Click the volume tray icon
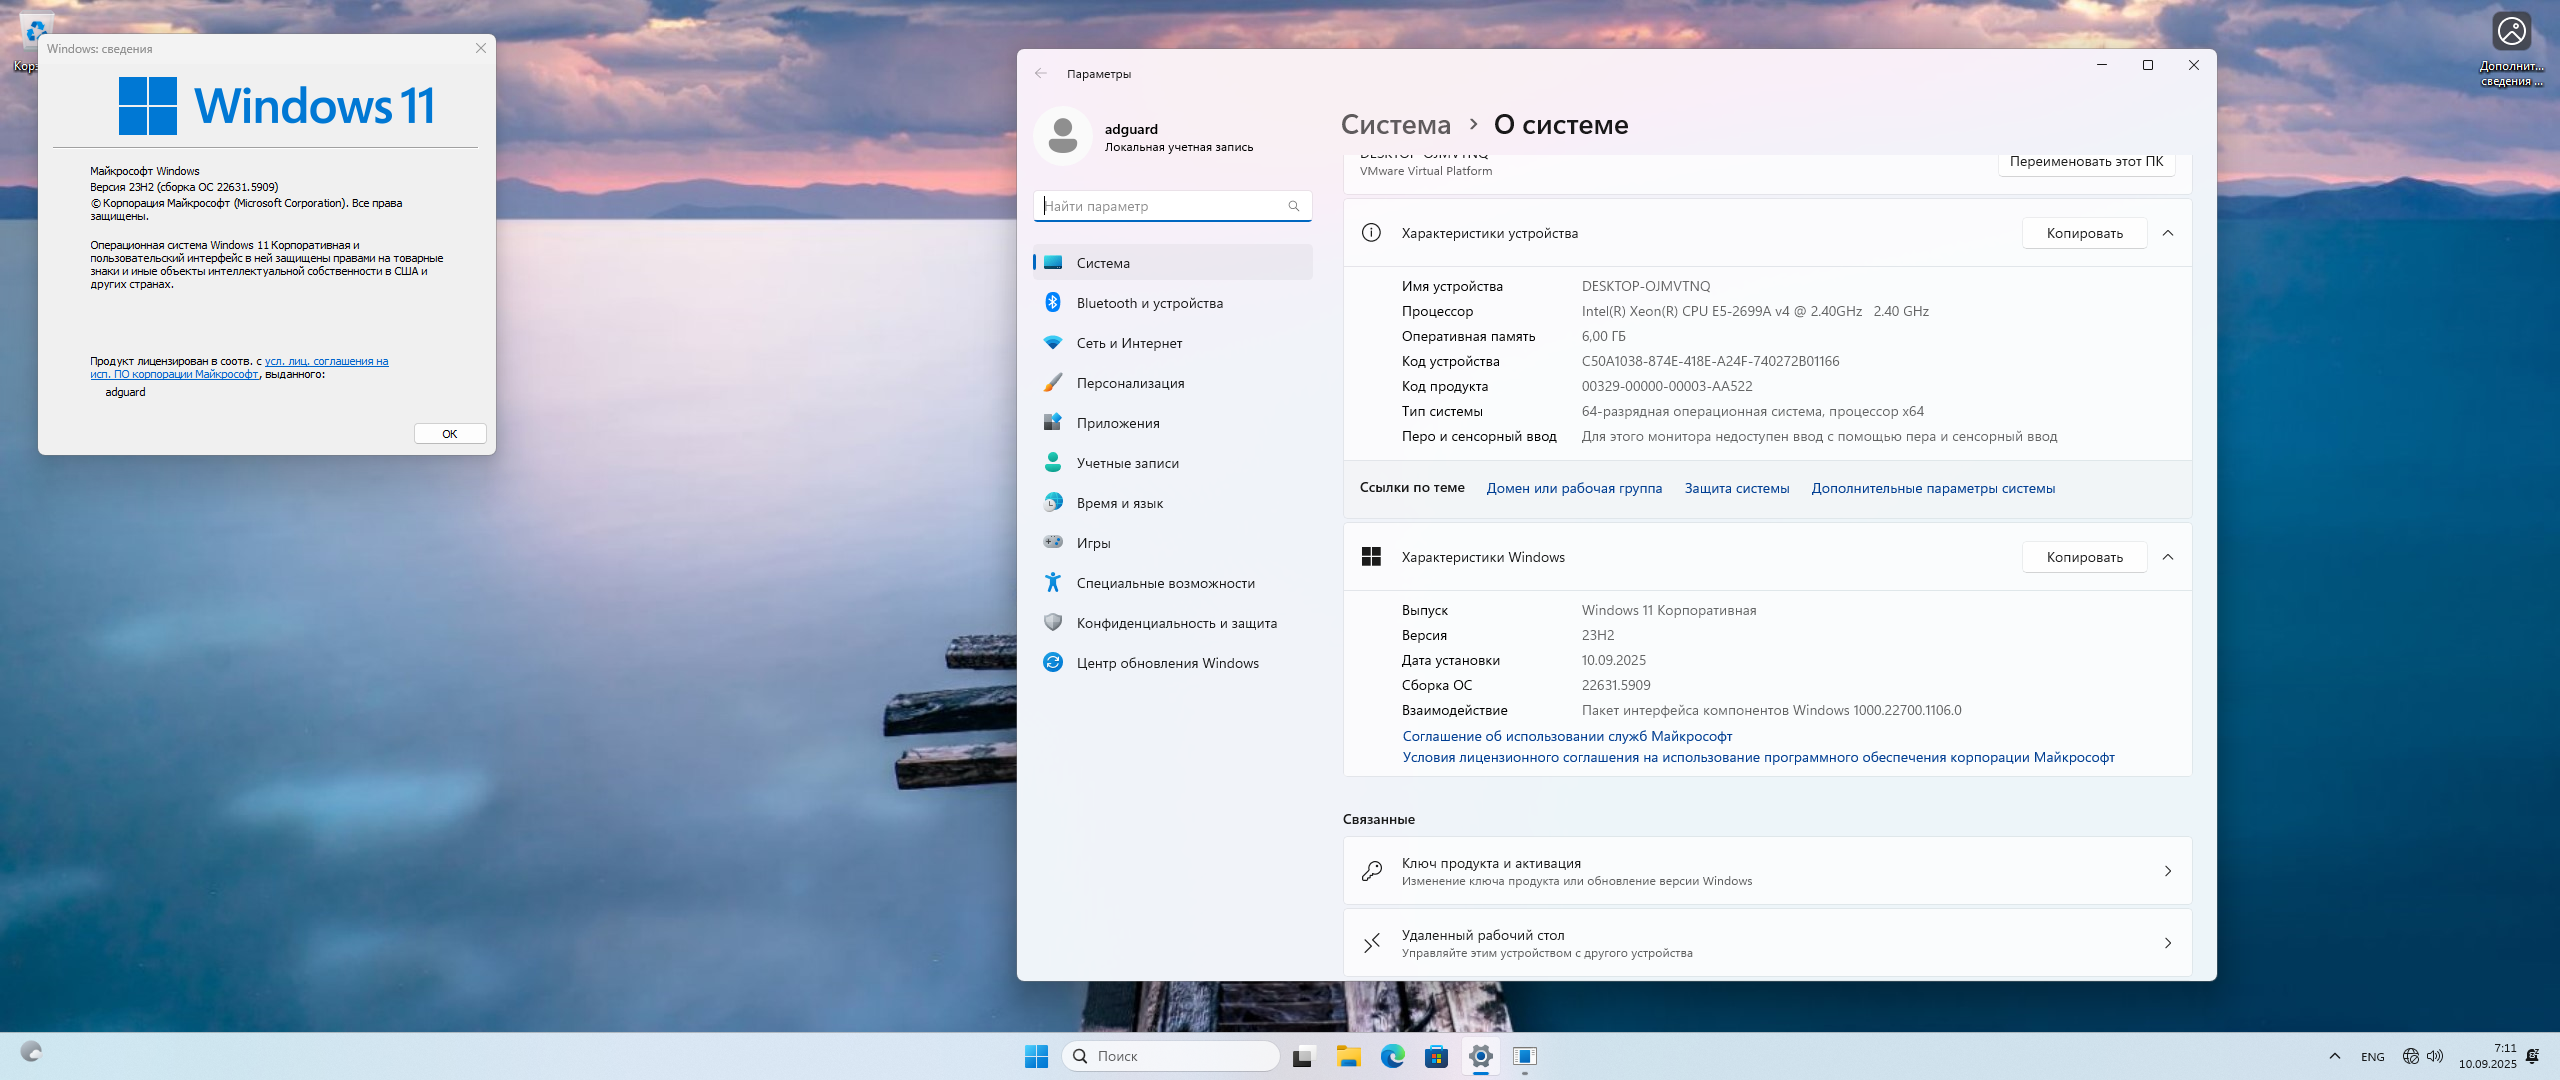 (2435, 1056)
